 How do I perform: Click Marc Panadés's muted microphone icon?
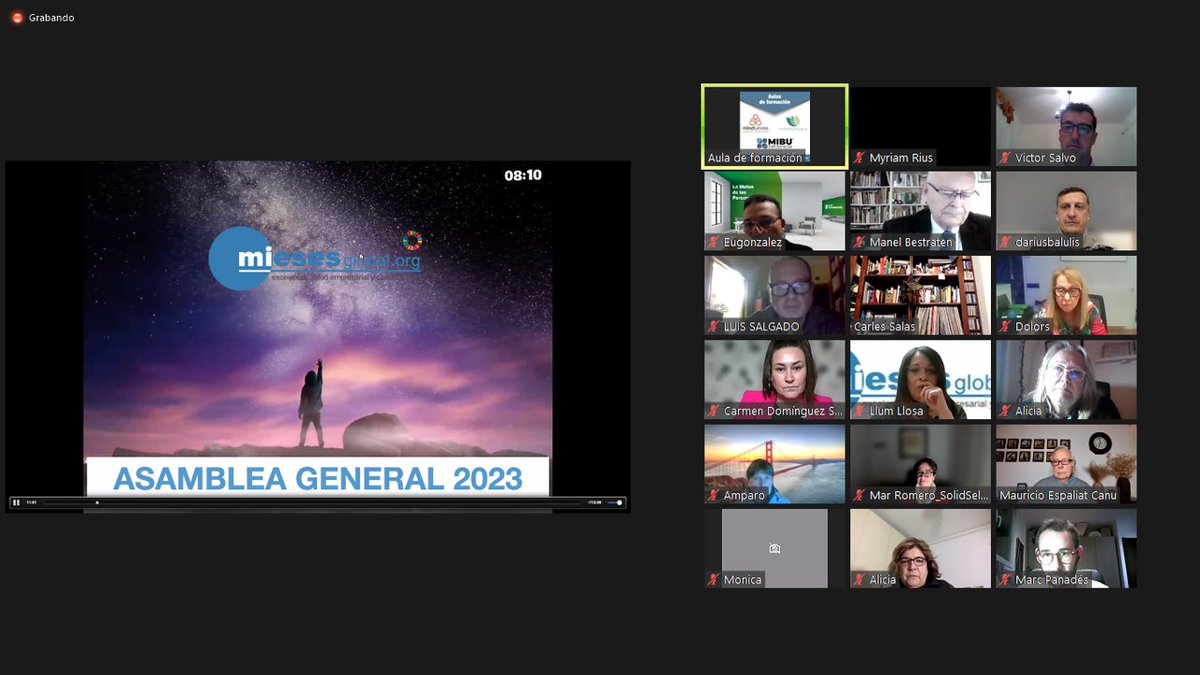point(1005,580)
